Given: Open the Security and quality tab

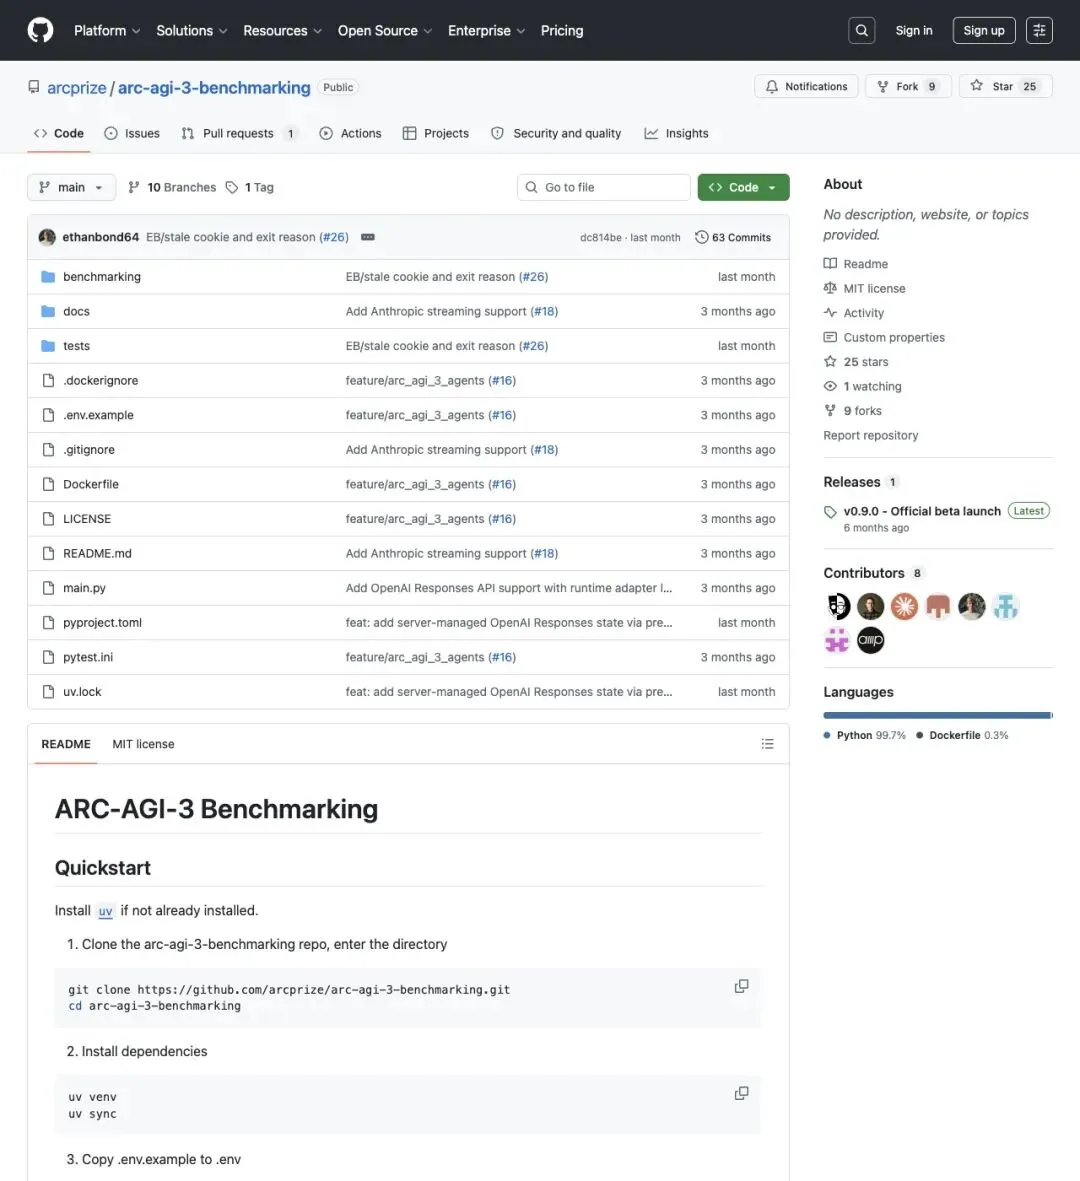Looking at the screenshot, I should (557, 133).
